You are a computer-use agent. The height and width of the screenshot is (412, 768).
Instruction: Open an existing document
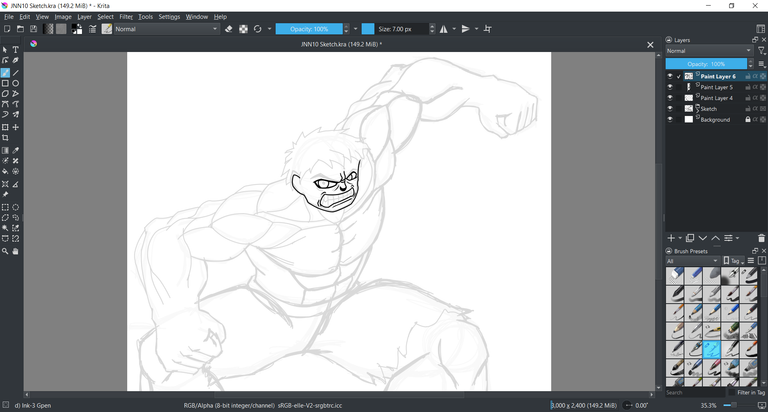coord(20,29)
